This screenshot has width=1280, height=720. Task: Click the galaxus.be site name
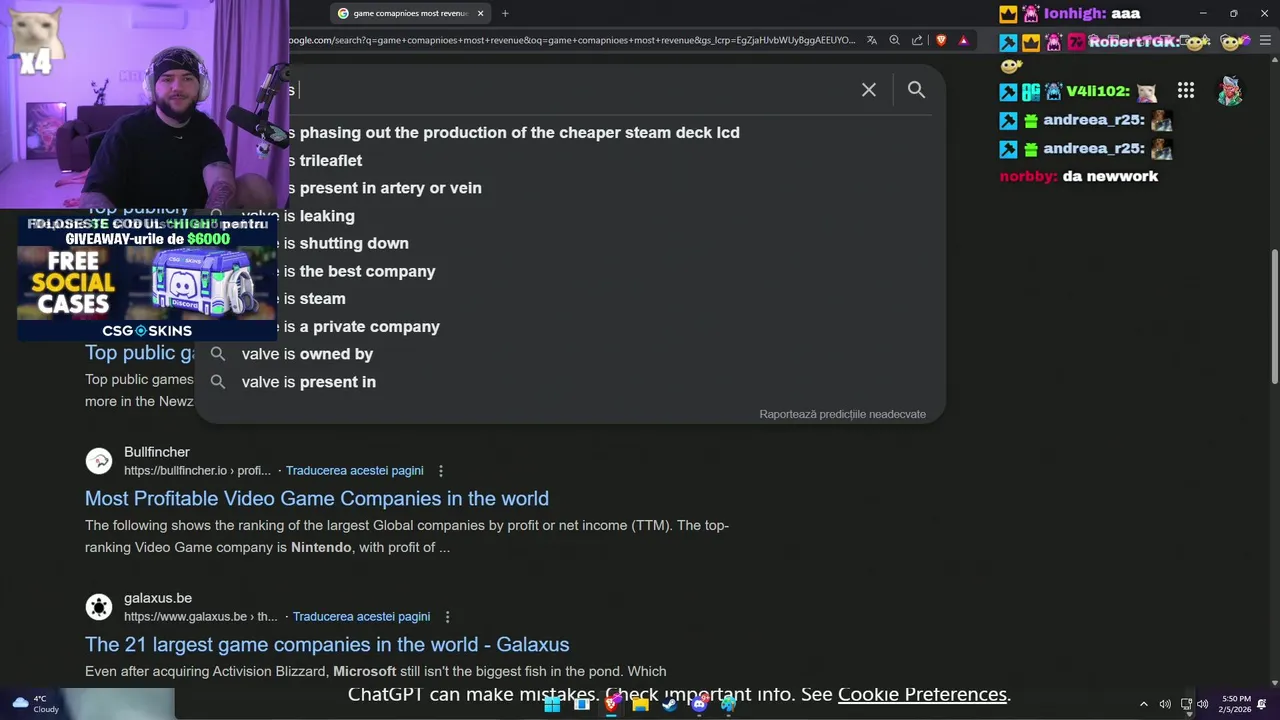click(x=158, y=598)
